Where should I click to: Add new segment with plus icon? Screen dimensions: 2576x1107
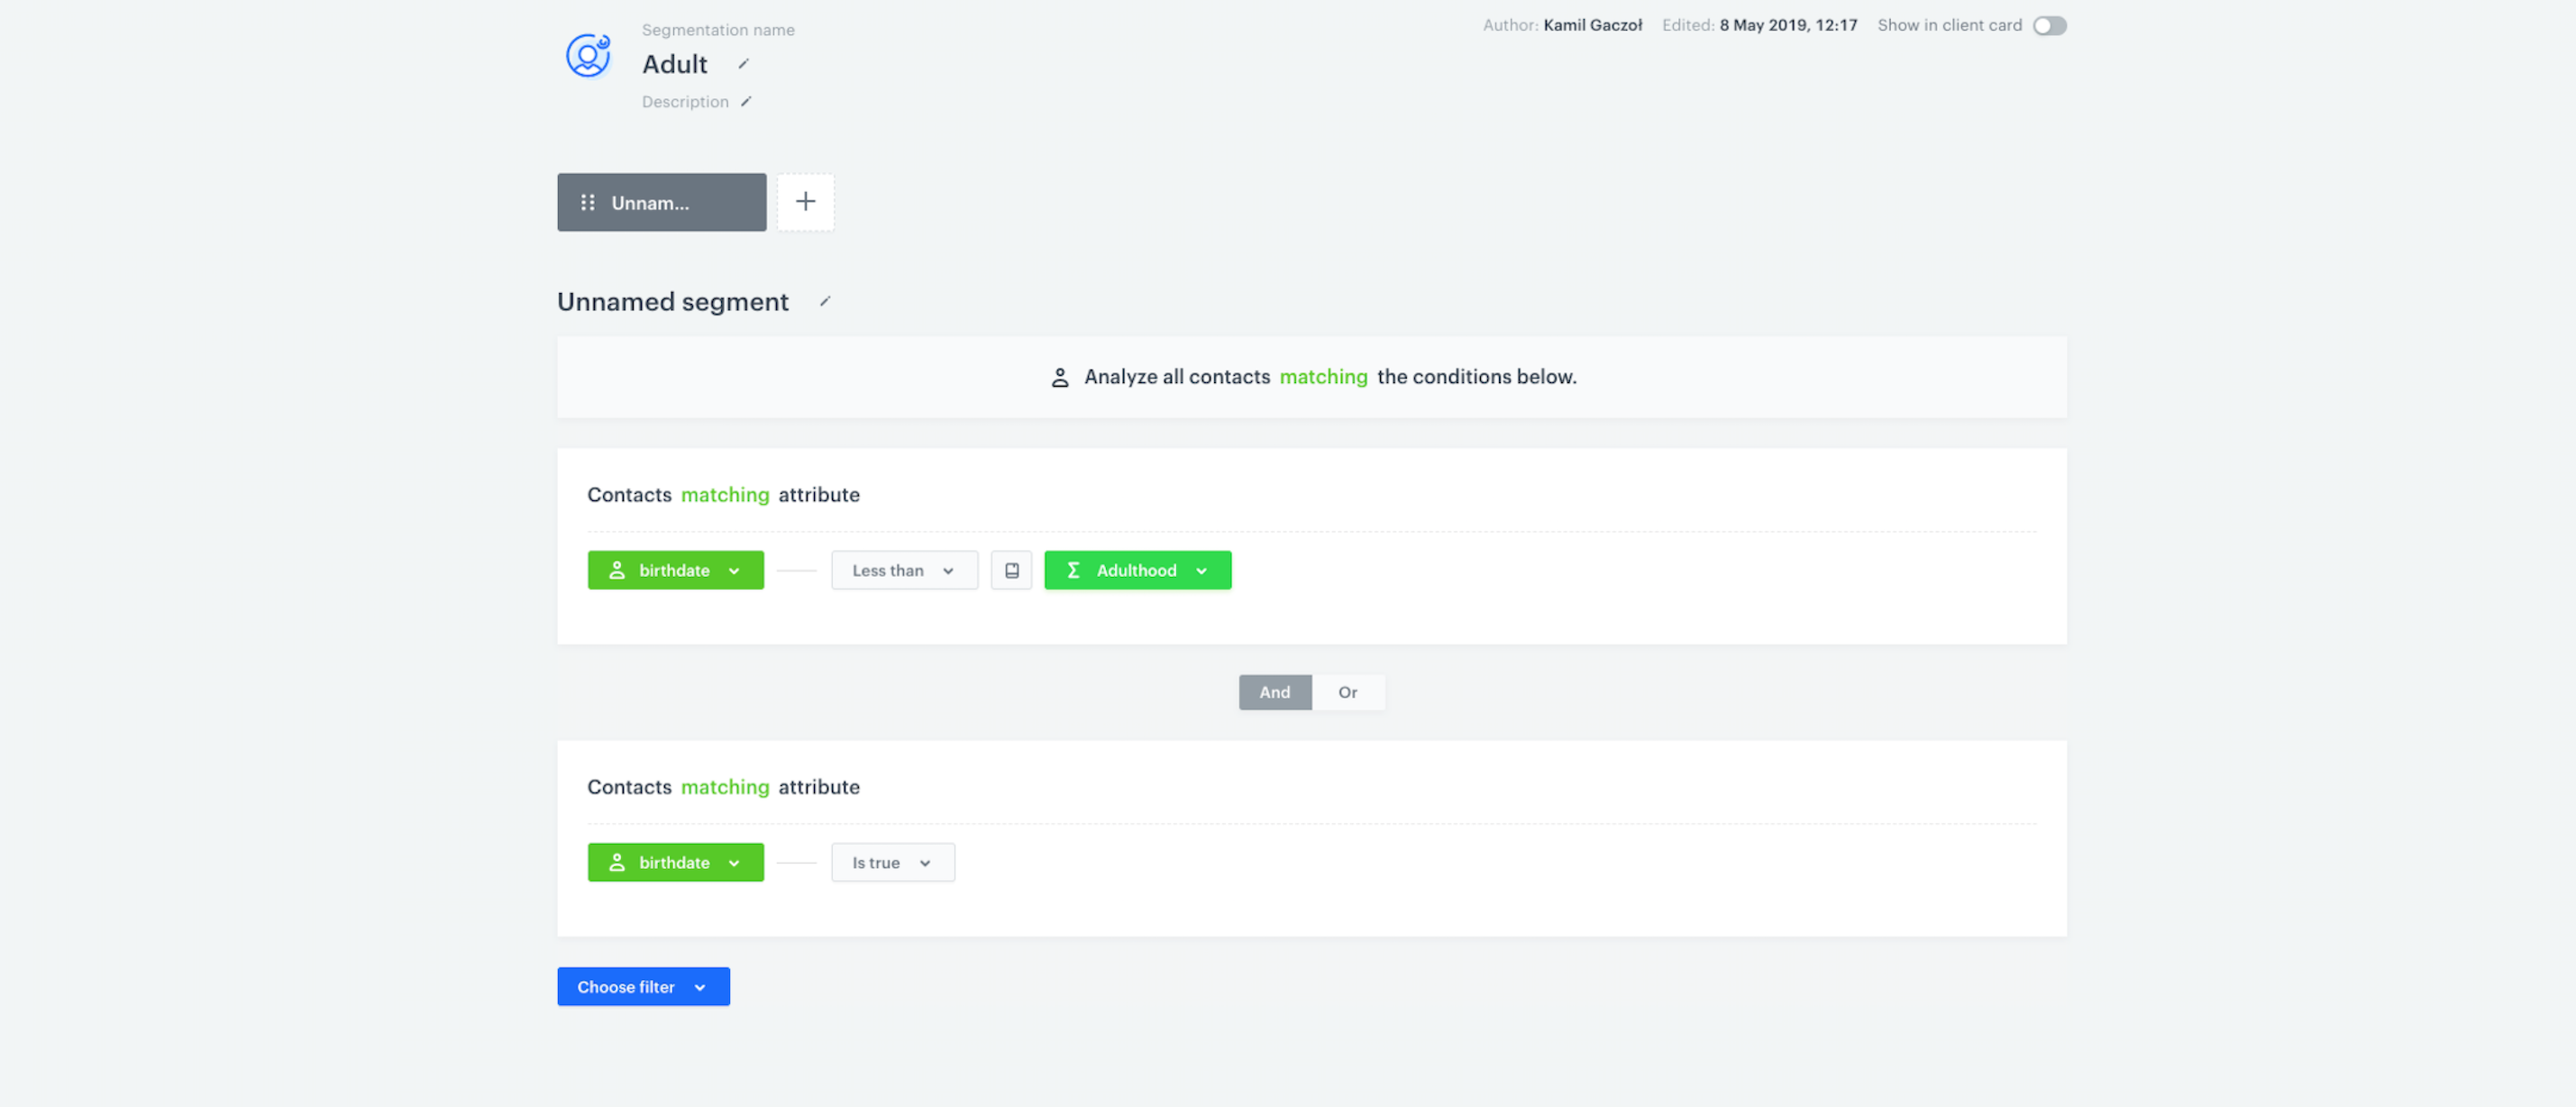coord(805,203)
